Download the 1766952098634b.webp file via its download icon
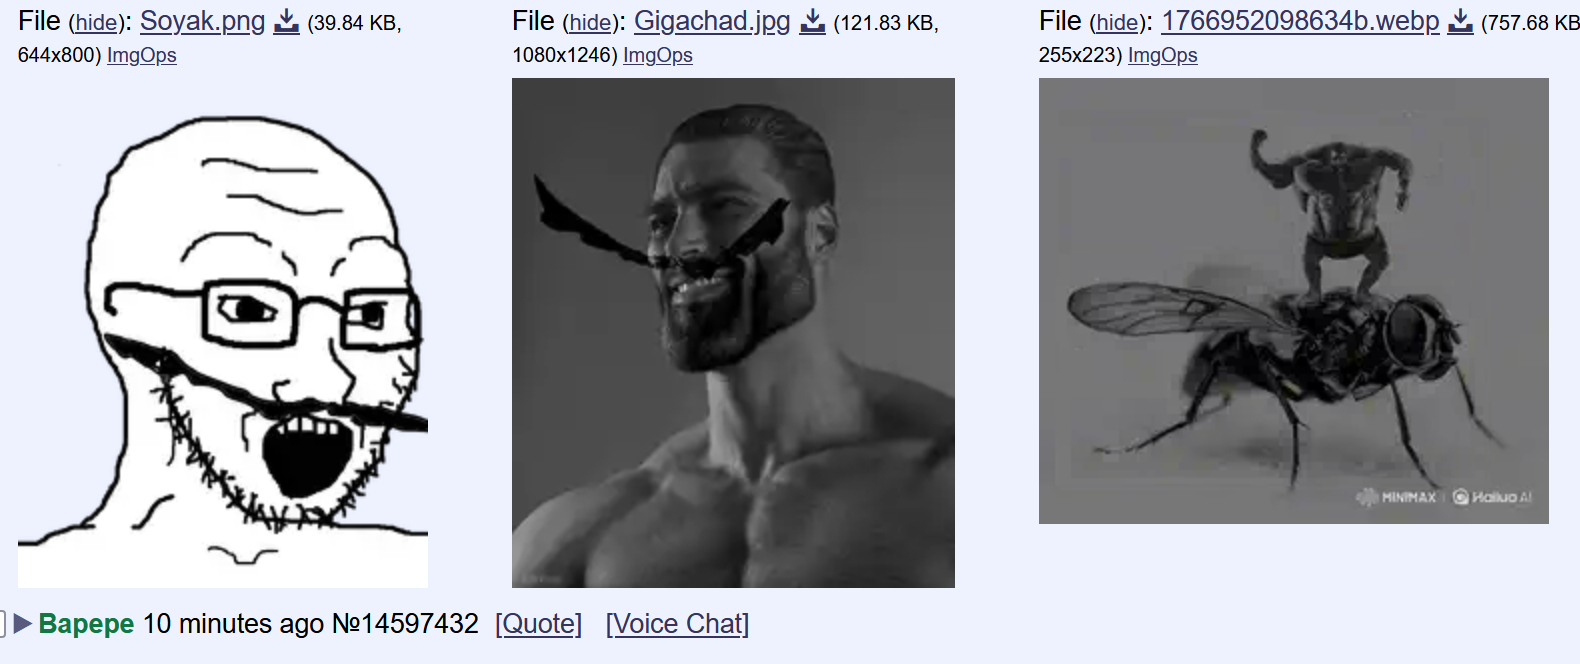The width and height of the screenshot is (1580, 664). click(x=1461, y=21)
